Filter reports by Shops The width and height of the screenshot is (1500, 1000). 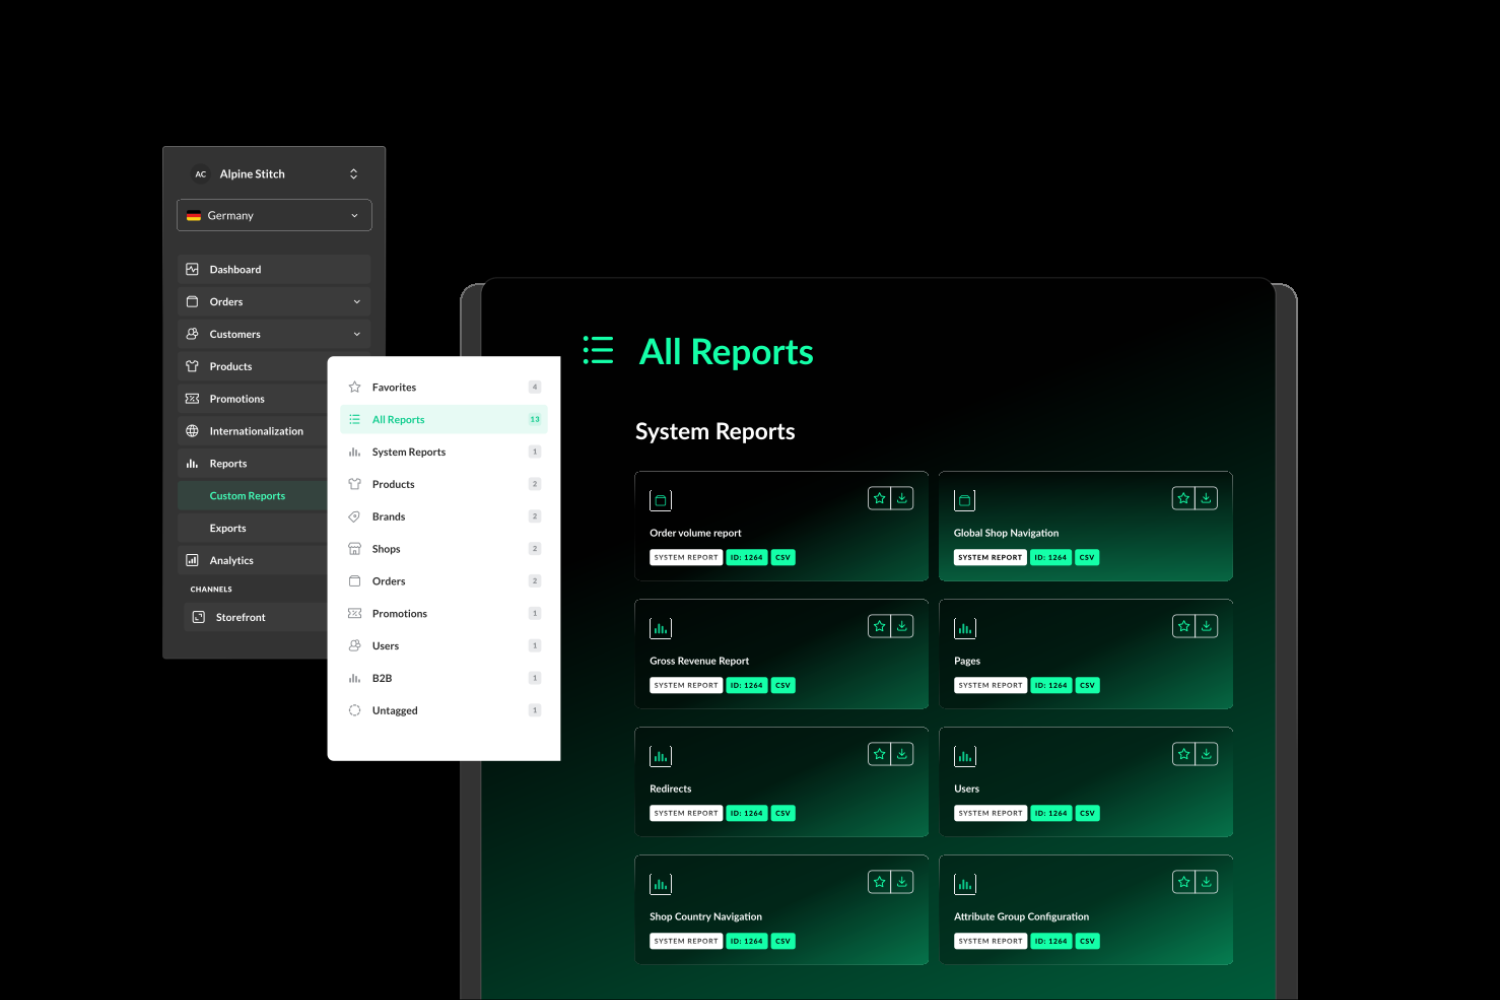point(444,549)
